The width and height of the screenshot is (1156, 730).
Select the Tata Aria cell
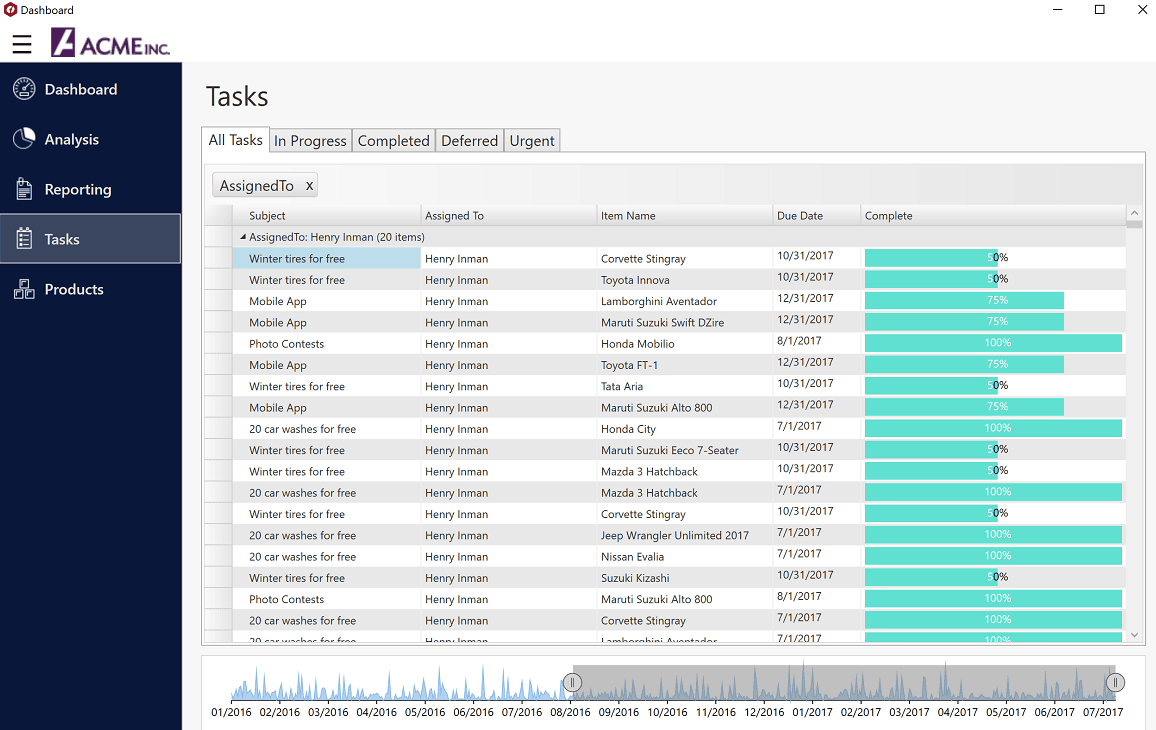pos(685,386)
